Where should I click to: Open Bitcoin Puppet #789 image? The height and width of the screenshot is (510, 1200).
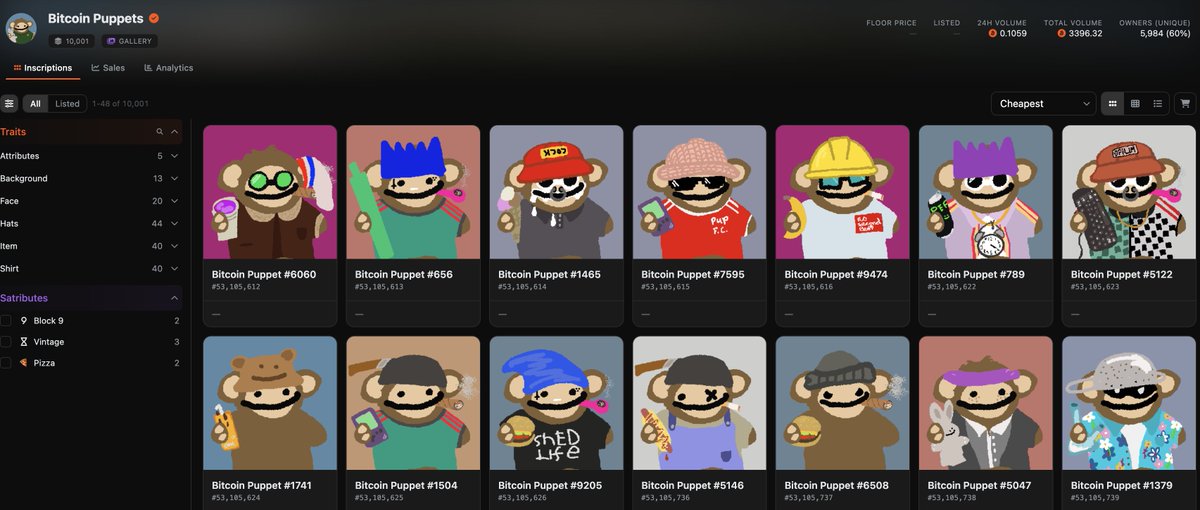tap(985, 192)
